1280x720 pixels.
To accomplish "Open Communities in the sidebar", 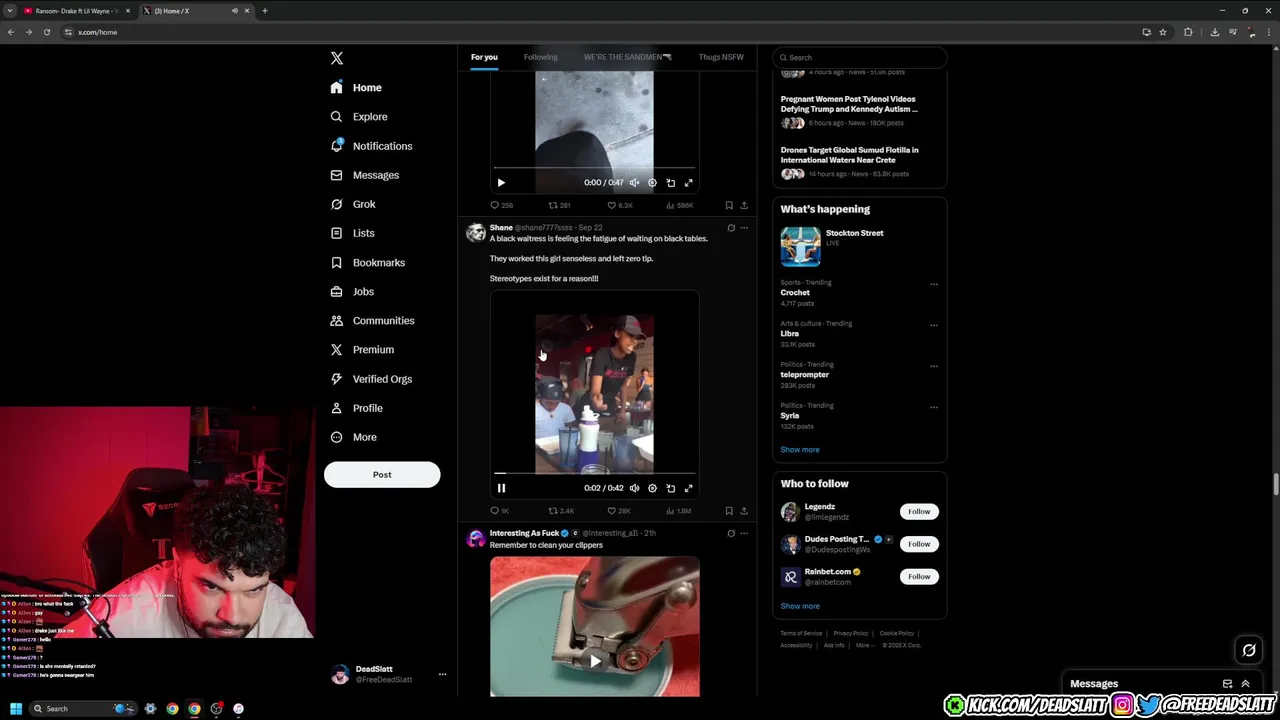I will 372,321.
